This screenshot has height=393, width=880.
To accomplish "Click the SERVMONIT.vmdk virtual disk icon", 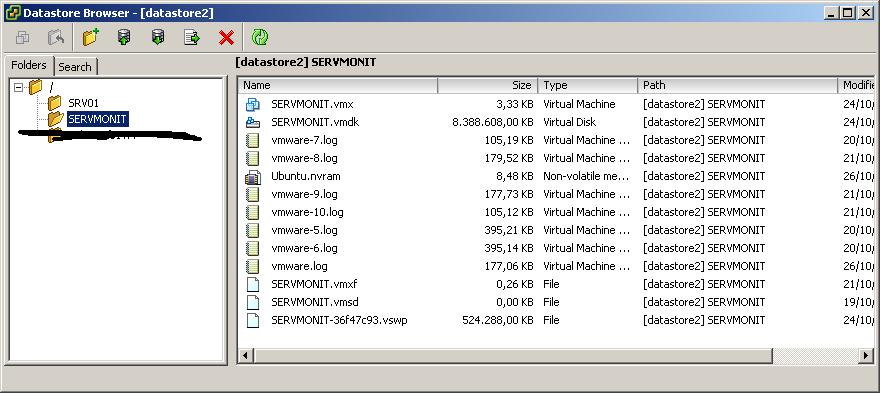I will point(253,122).
